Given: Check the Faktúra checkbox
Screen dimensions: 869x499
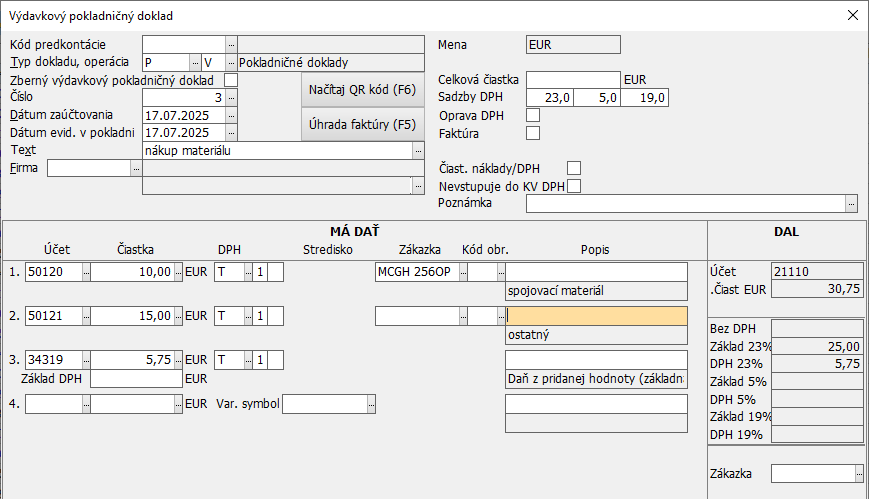Looking at the screenshot, I should tap(533, 132).
